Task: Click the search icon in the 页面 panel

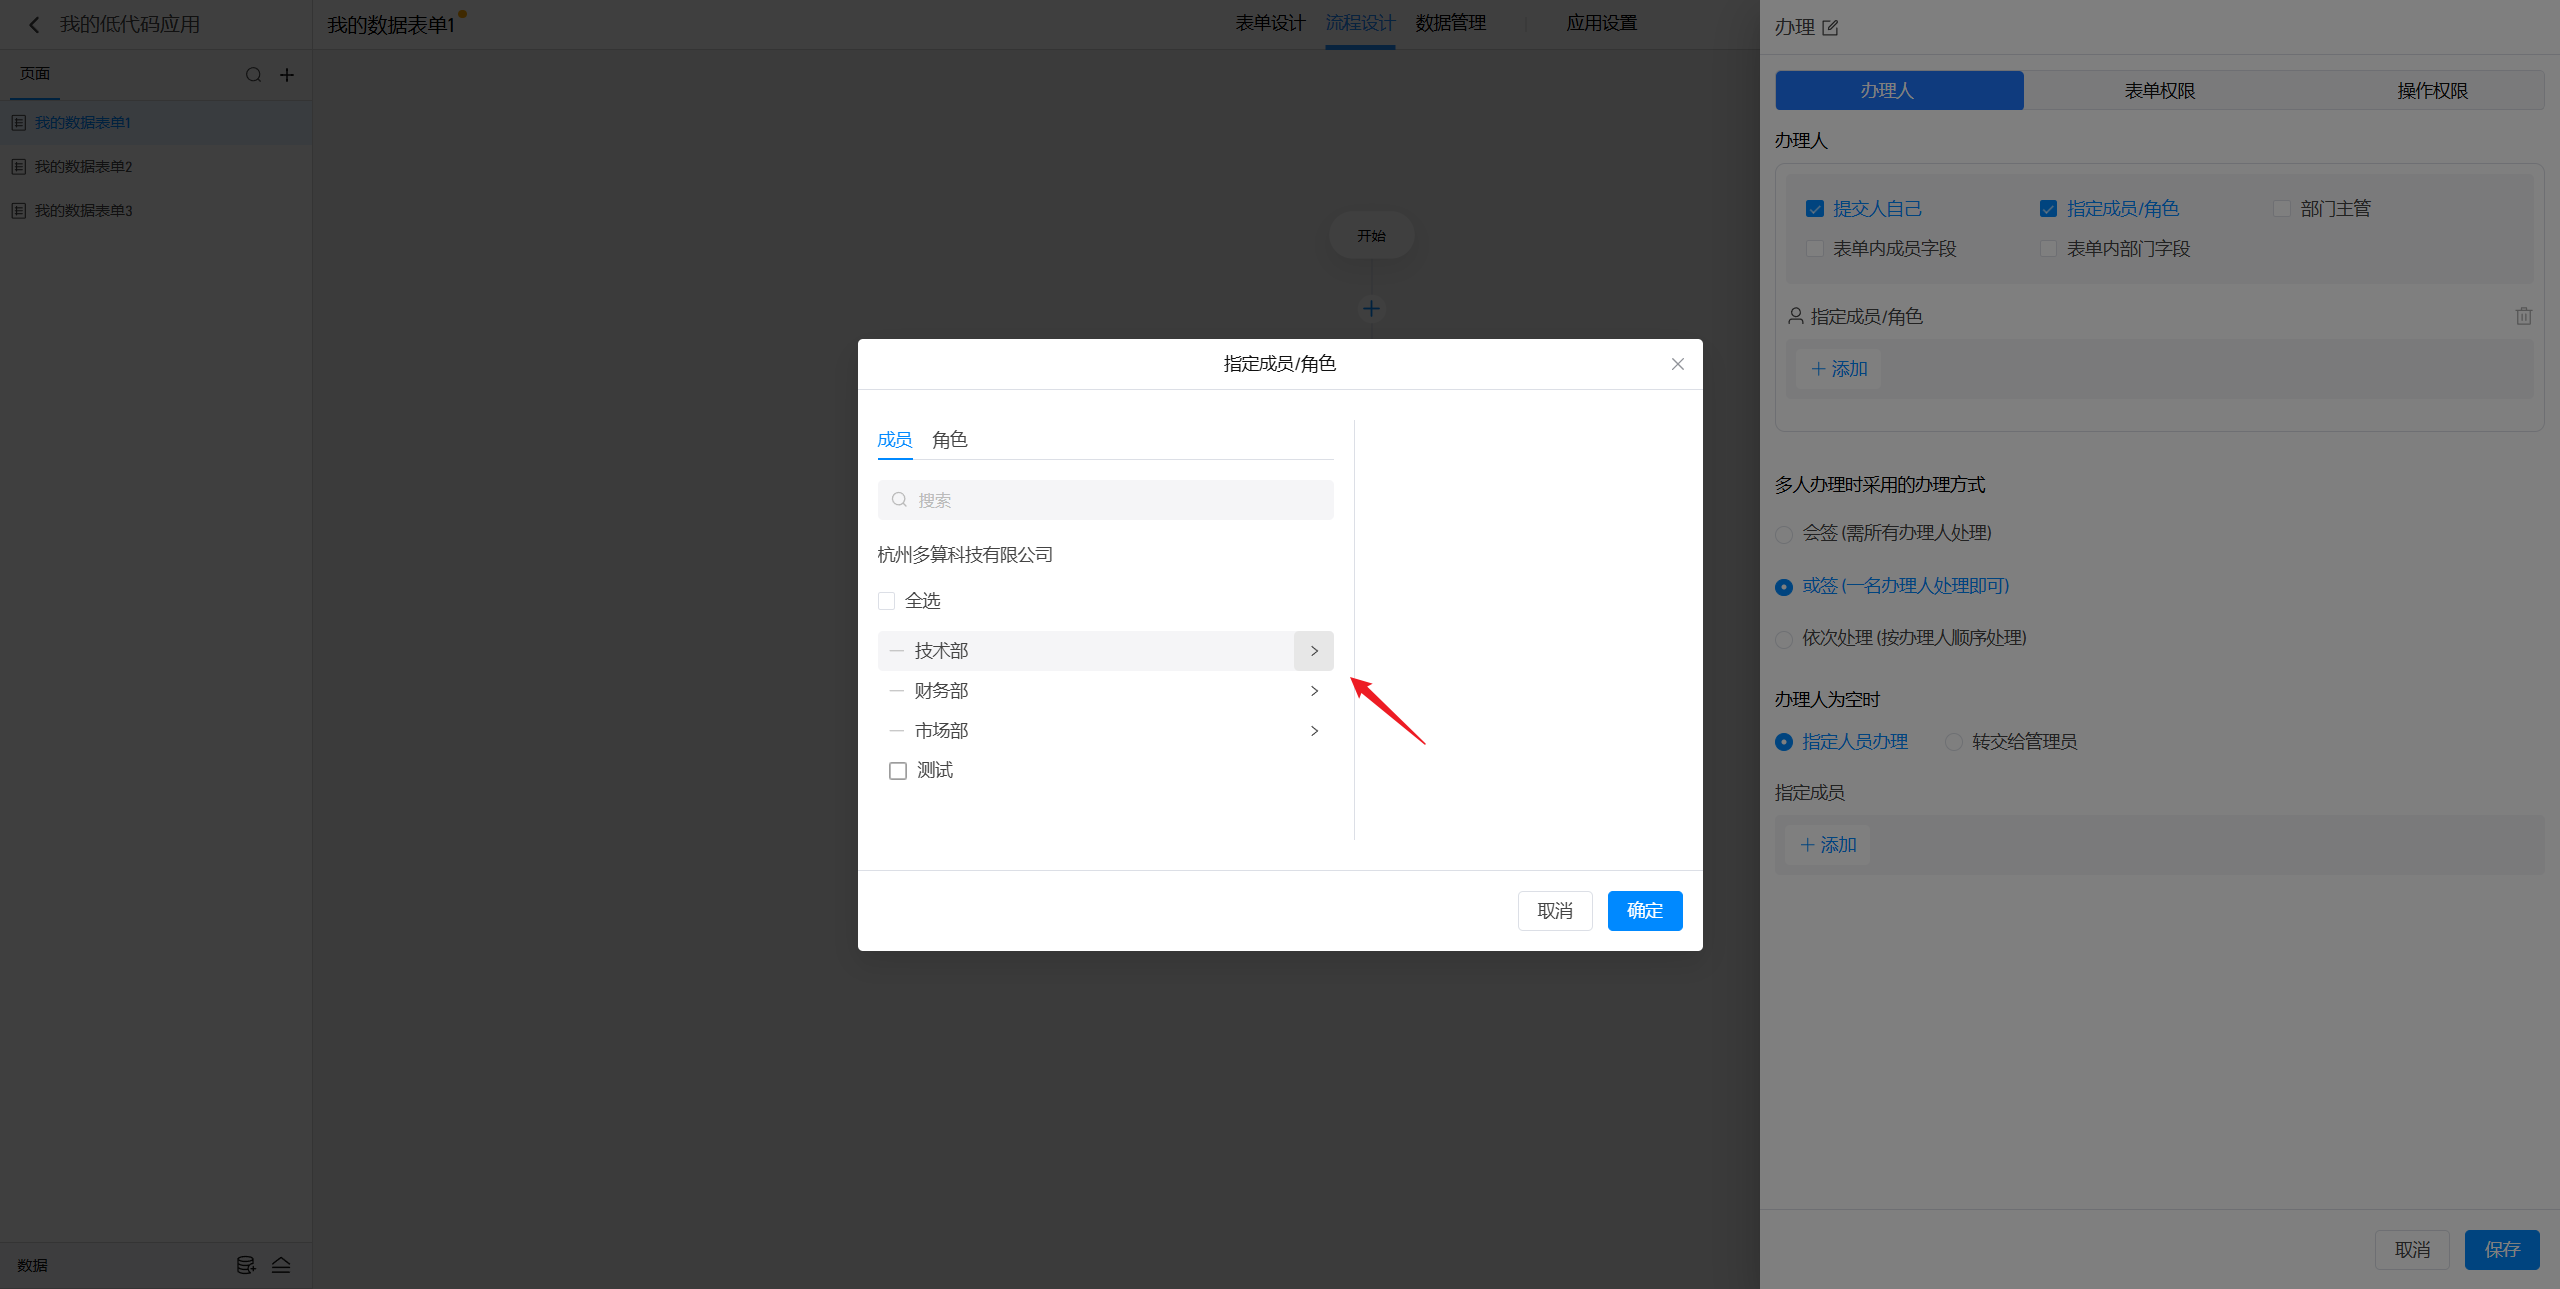Action: pos(253,75)
